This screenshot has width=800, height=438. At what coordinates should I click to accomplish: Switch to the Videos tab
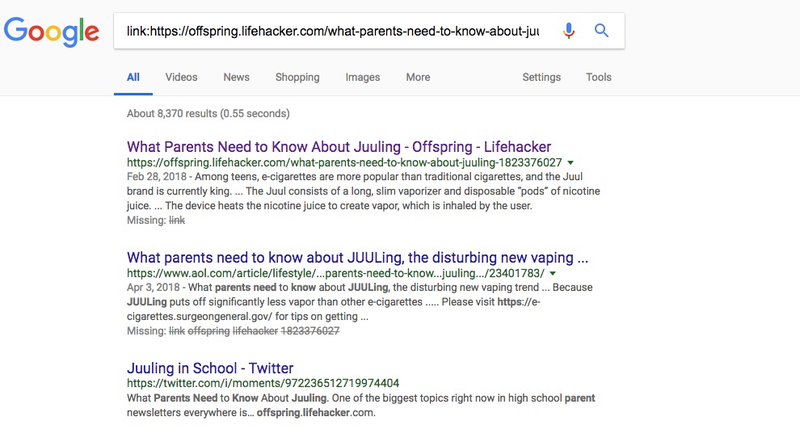point(181,77)
